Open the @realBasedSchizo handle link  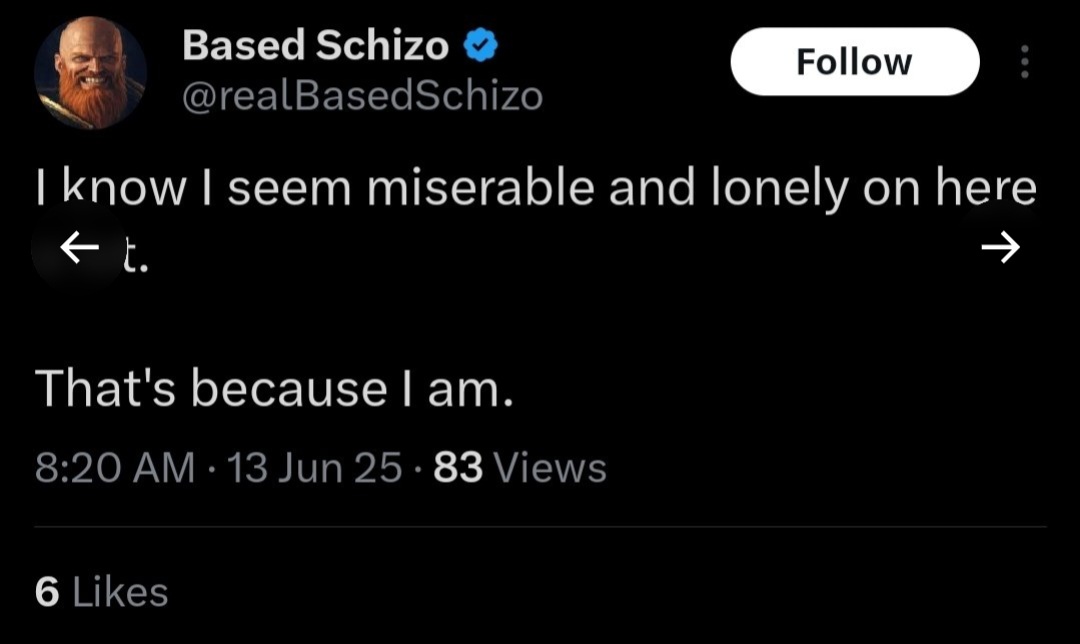(x=362, y=96)
